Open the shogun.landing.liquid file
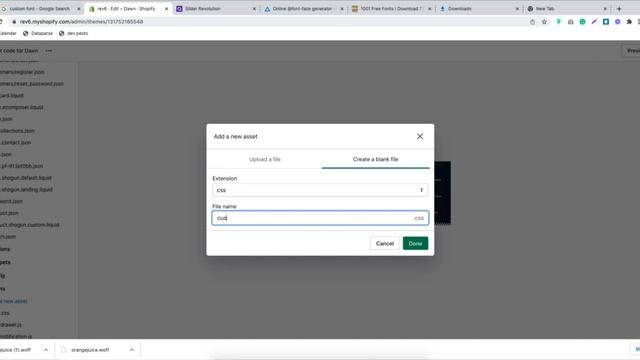This screenshot has width=640, height=360. pyautogui.click(x=27, y=189)
